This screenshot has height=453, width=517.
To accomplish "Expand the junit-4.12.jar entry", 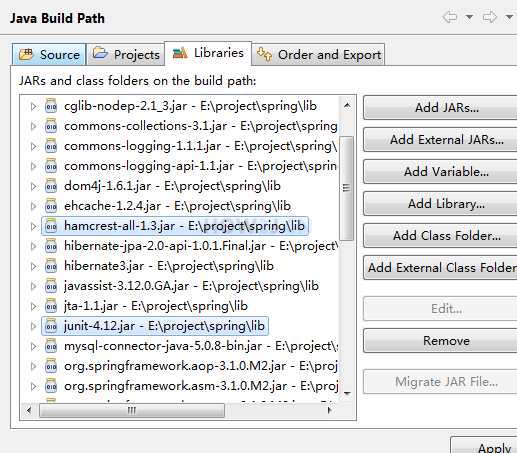I will point(33,326).
